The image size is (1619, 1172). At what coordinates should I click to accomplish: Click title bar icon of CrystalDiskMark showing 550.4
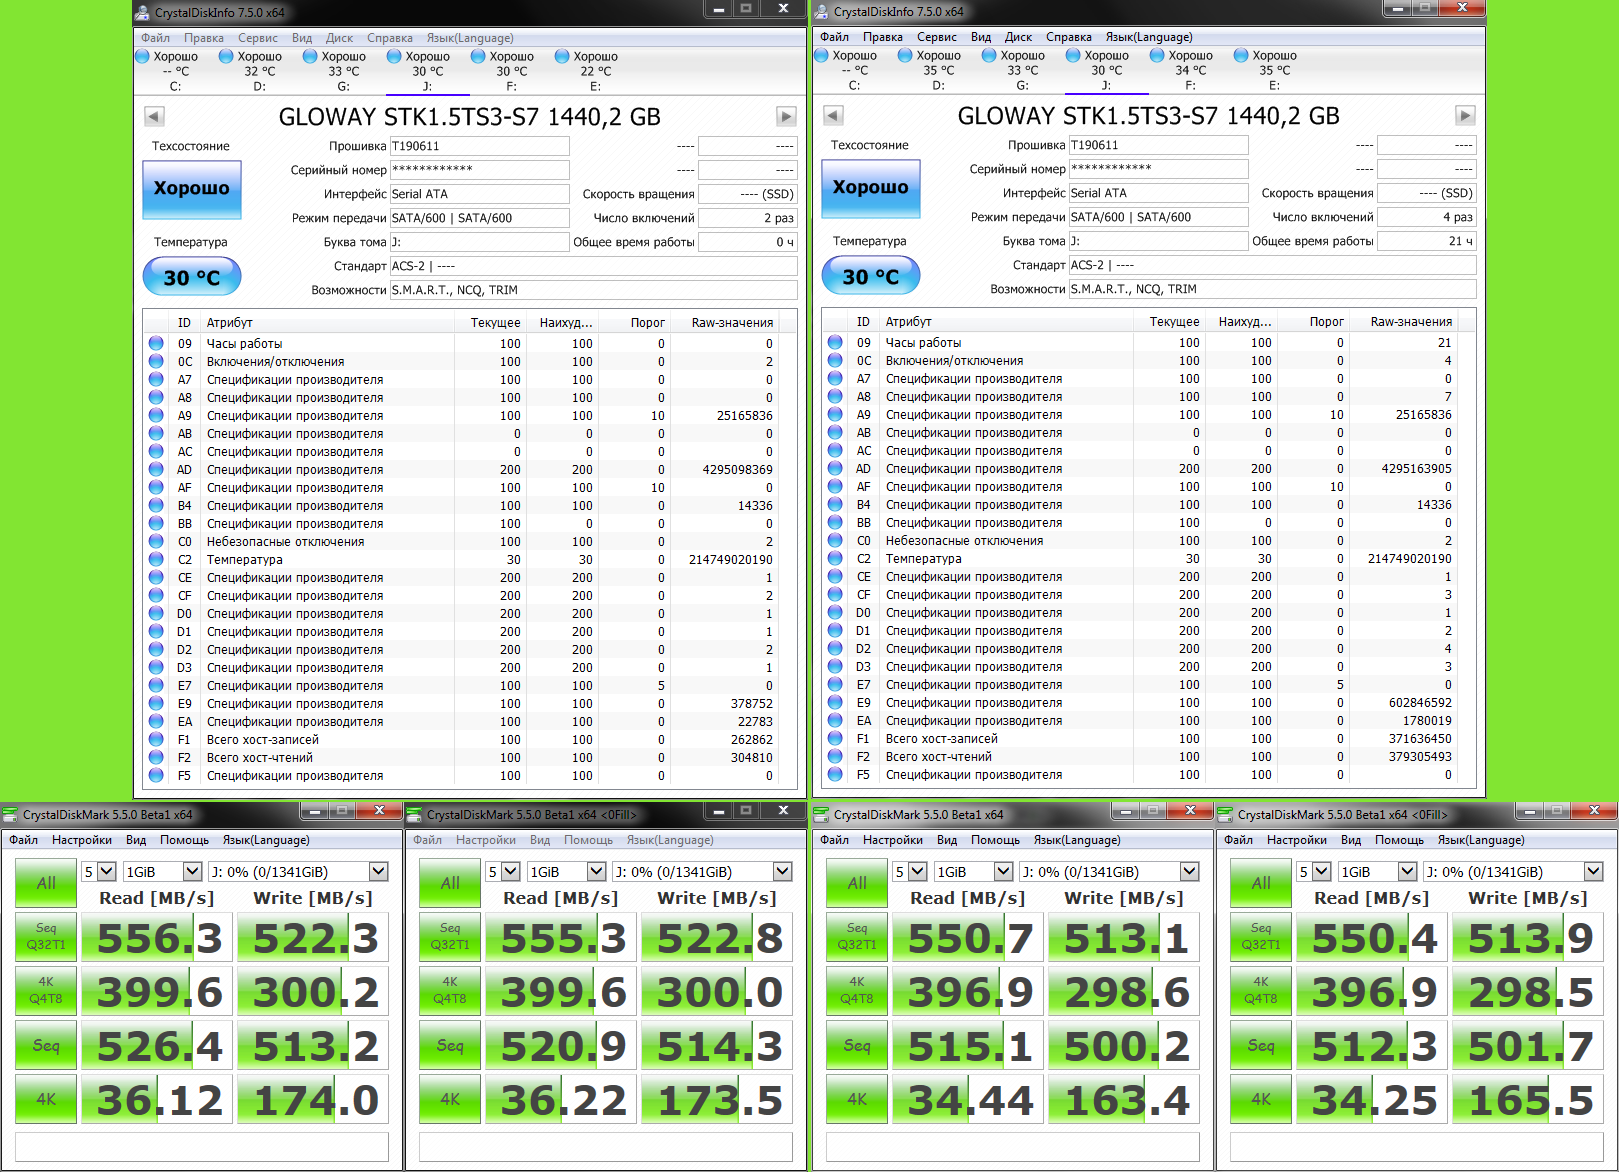[1226, 814]
